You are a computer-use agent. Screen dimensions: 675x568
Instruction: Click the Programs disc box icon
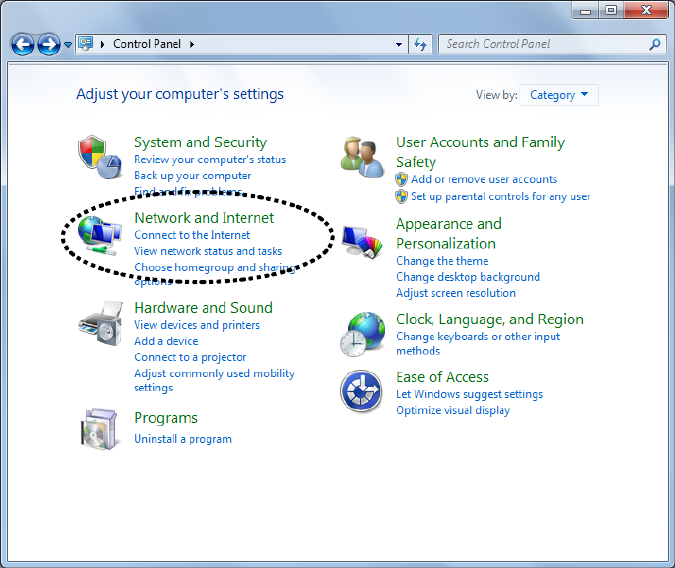tap(99, 429)
